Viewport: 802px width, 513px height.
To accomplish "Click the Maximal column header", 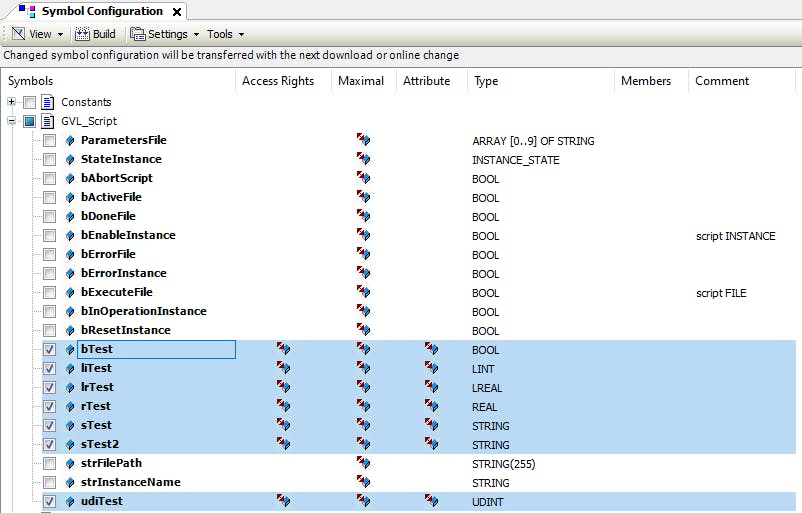I will tap(364, 81).
